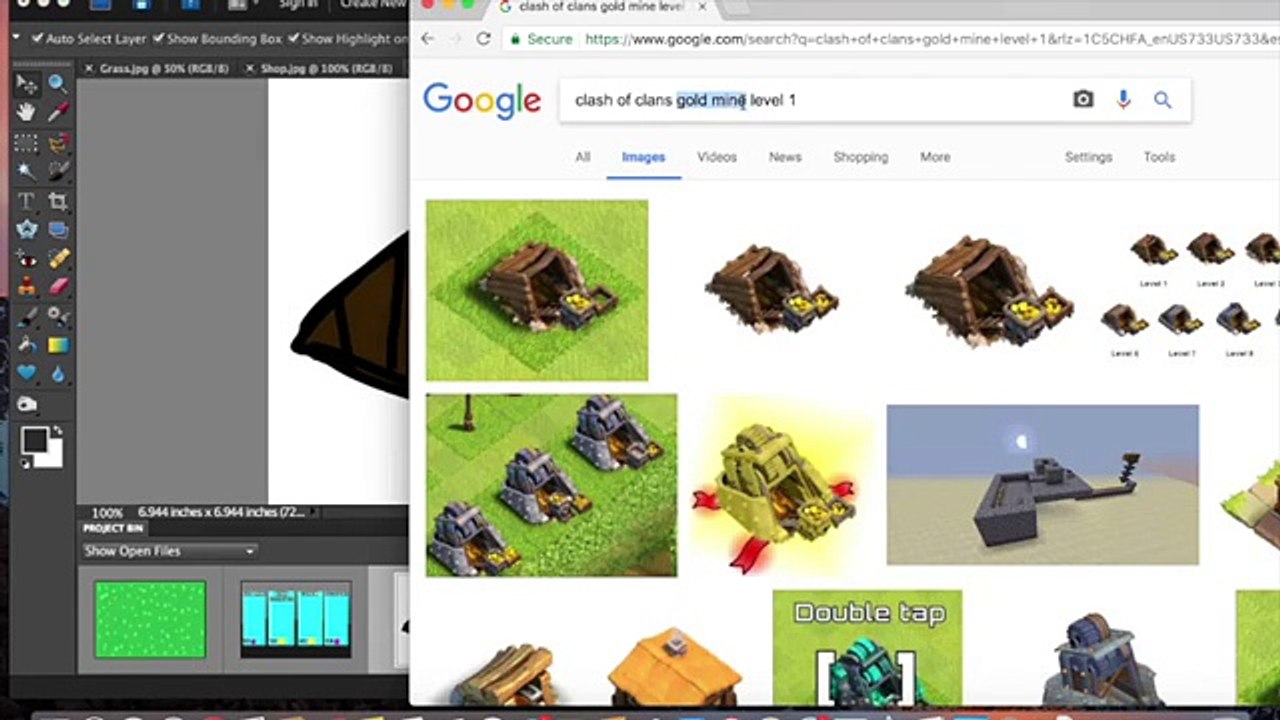Open the Images search tab
Screen dimensions: 1280x720
pos(643,157)
